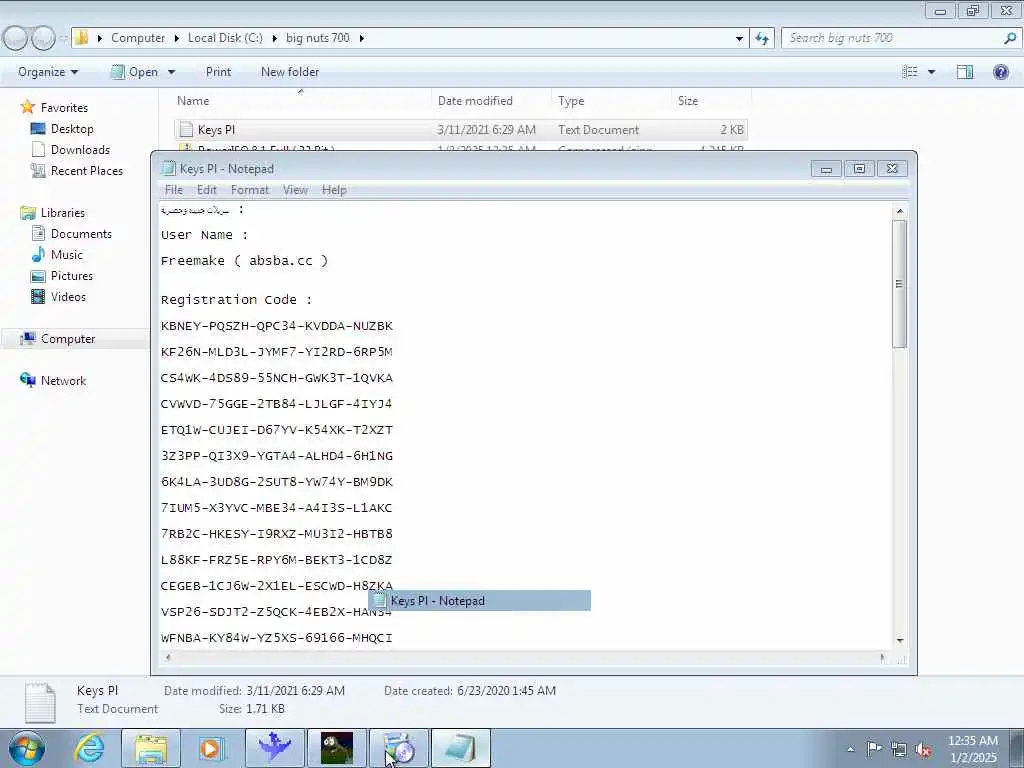Click the blue bird app taskbar icon
The width and height of the screenshot is (1024, 768).
(x=275, y=748)
